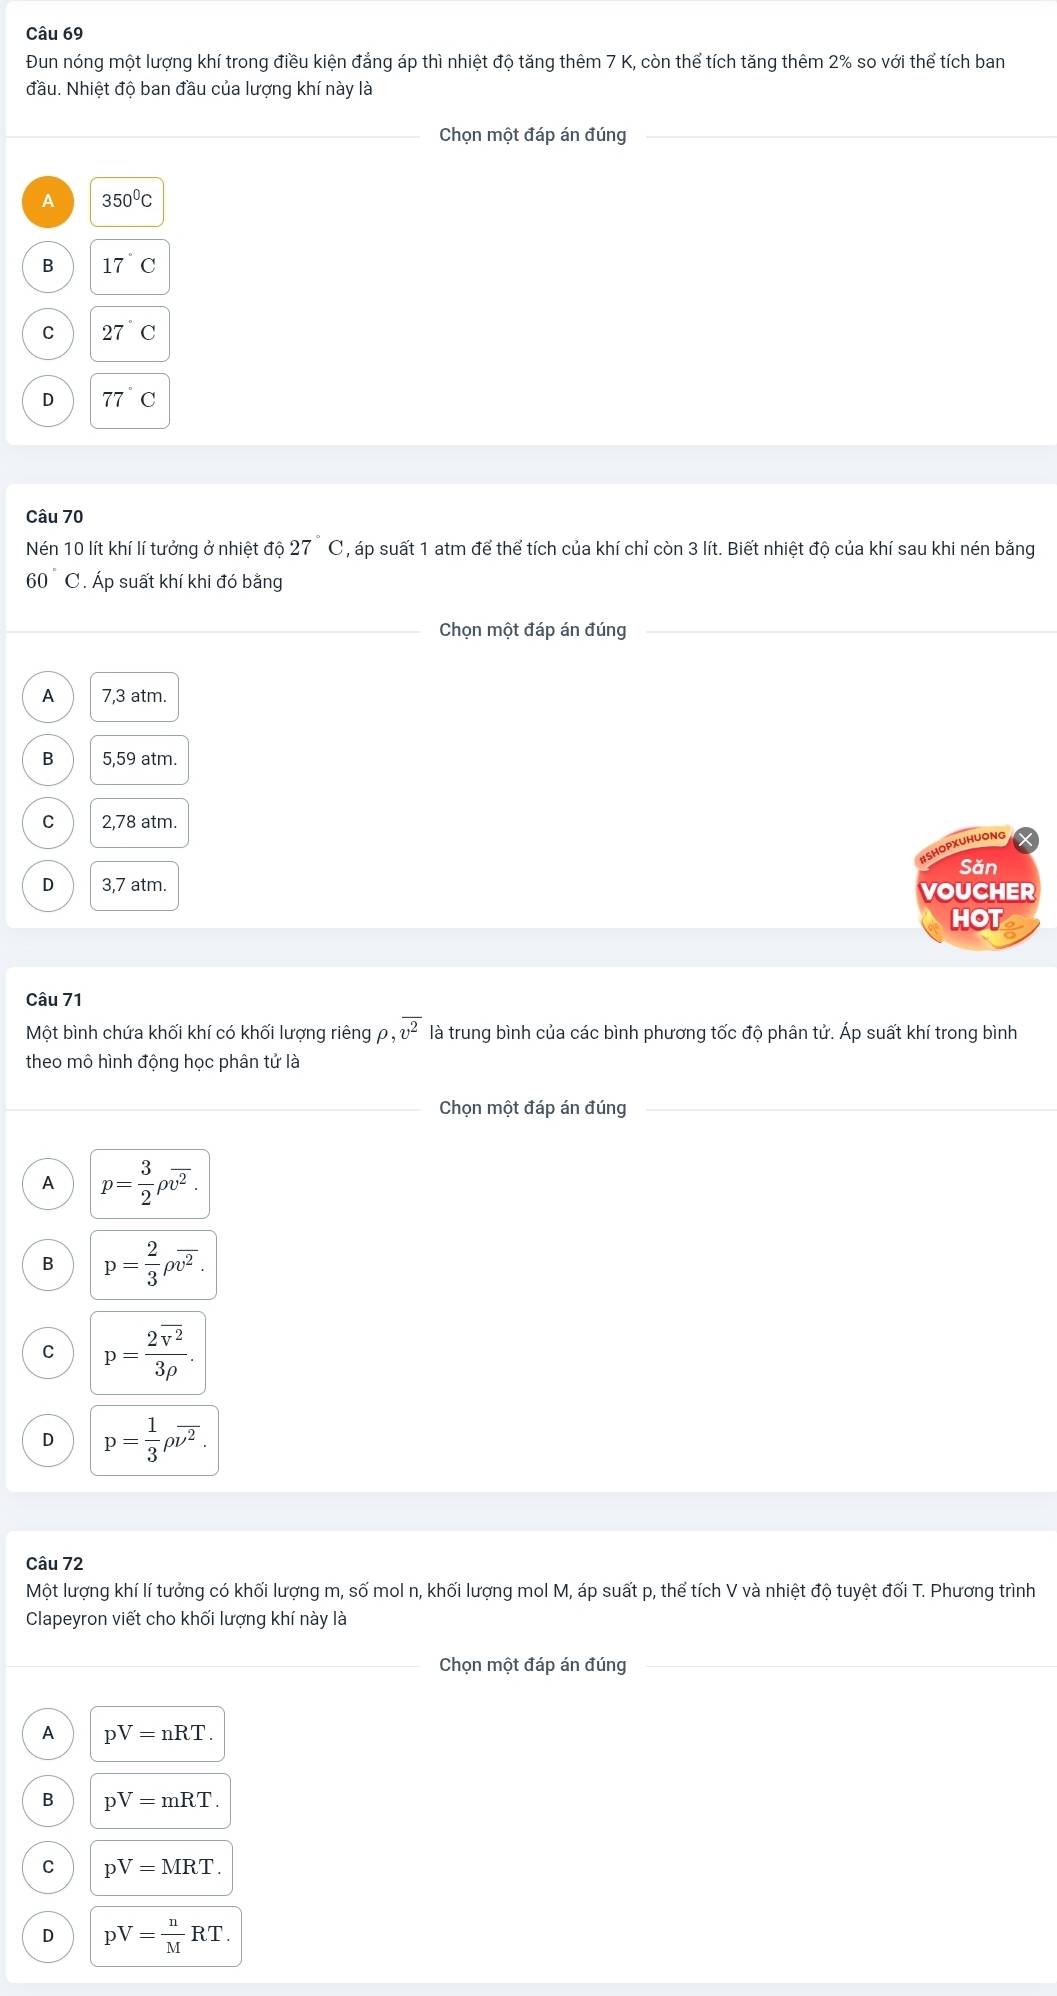1057x1996 pixels.
Task: Choose answer A 7,3 atm in Câu 70
Action: click(x=48, y=696)
